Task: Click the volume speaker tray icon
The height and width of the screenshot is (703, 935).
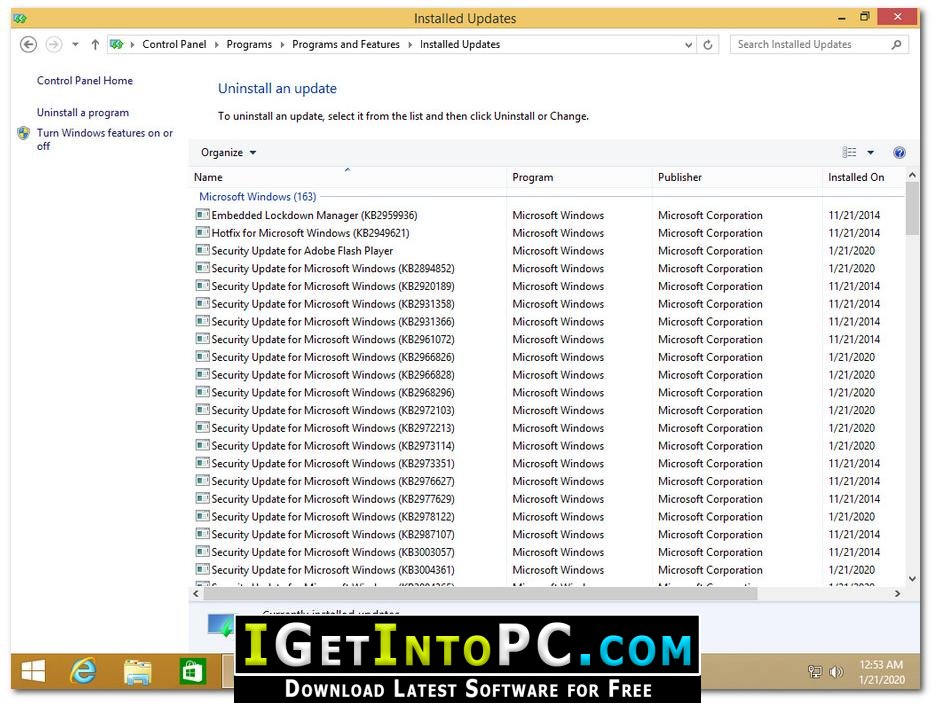Action: (x=836, y=672)
